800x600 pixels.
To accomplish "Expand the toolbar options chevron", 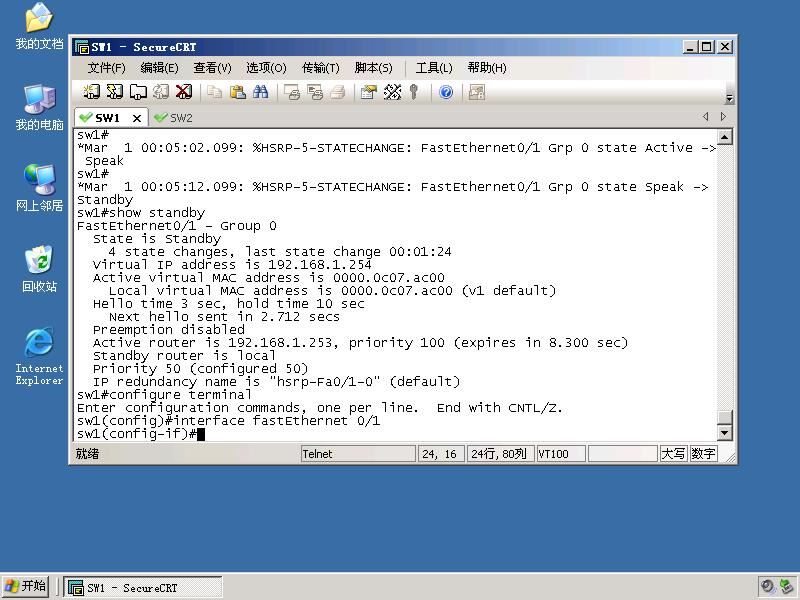I will [730, 98].
